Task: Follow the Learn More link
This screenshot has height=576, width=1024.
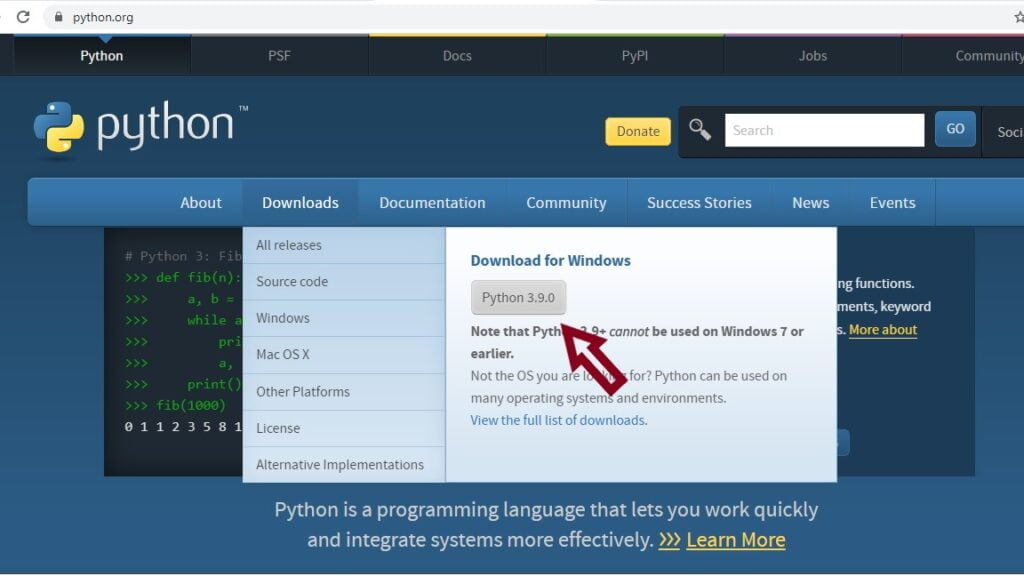Action: click(735, 539)
